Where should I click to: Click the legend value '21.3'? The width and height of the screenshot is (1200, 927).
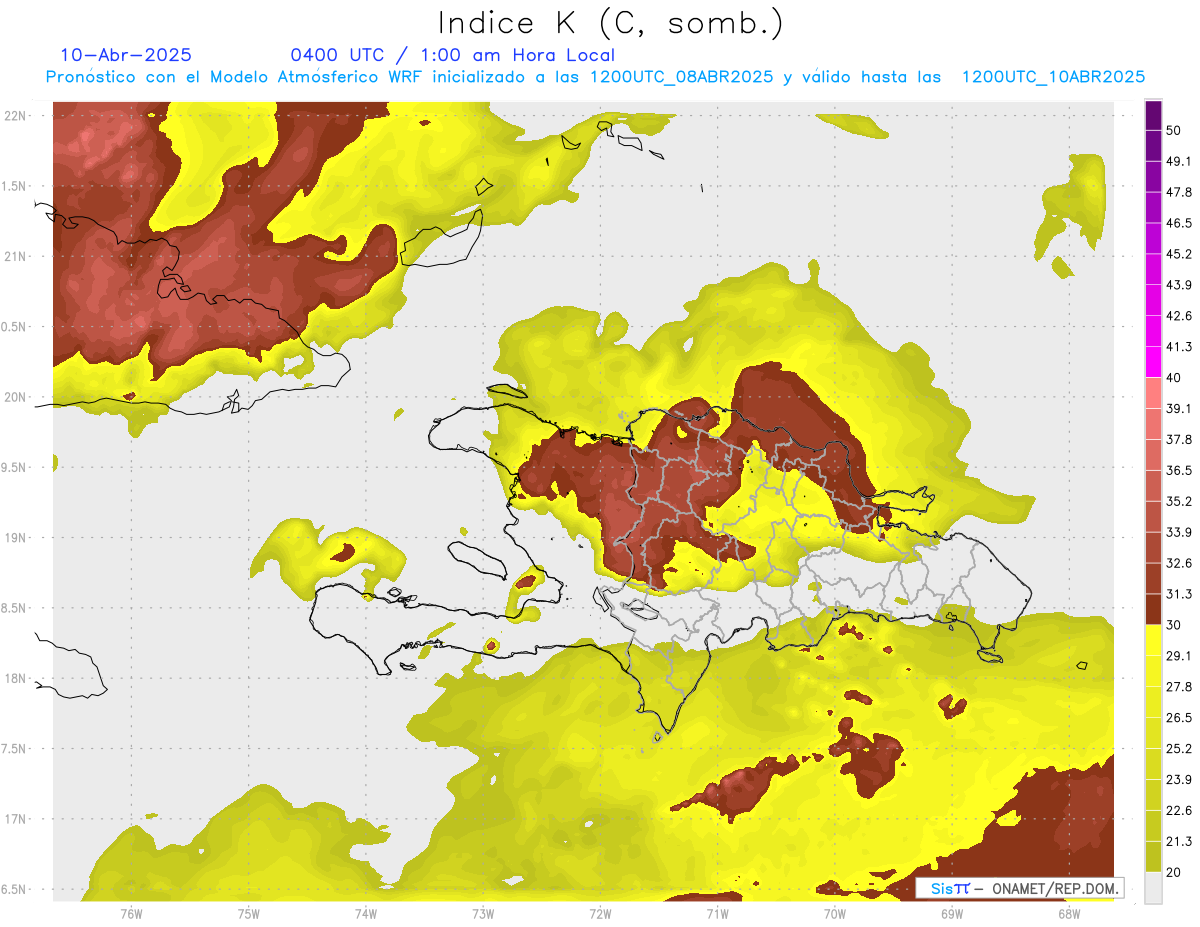[x=1180, y=842]
